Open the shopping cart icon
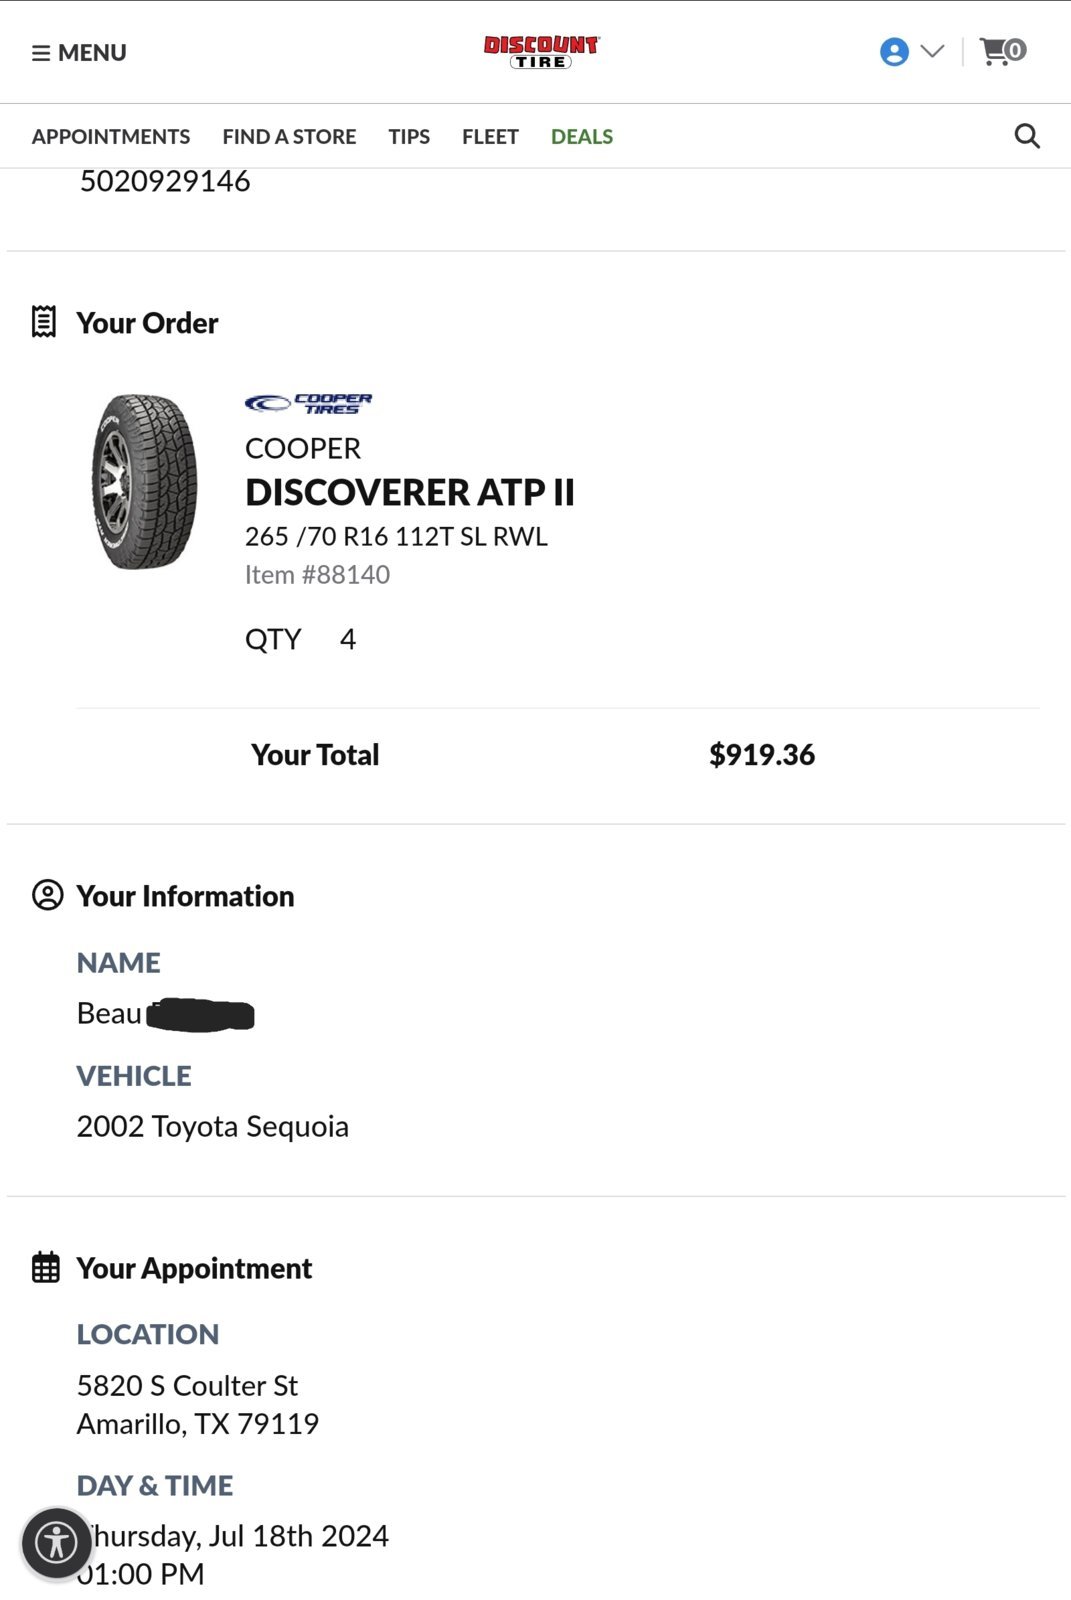 click(x=1003, y=51)
